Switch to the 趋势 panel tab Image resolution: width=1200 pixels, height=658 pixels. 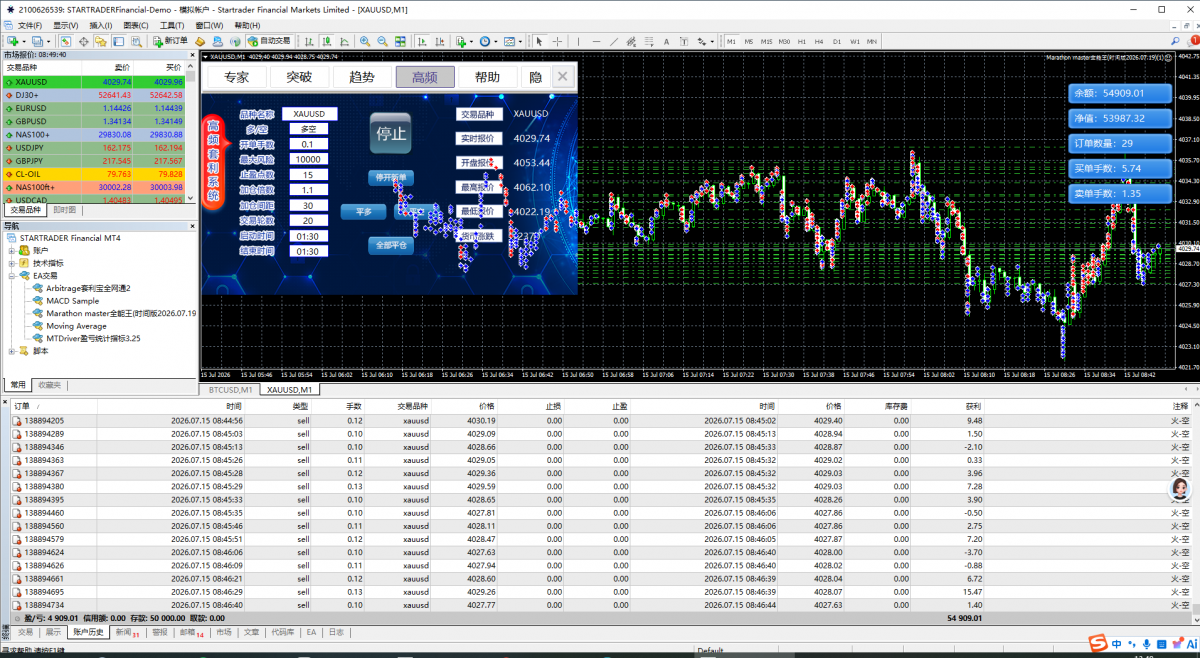point(362,77)
